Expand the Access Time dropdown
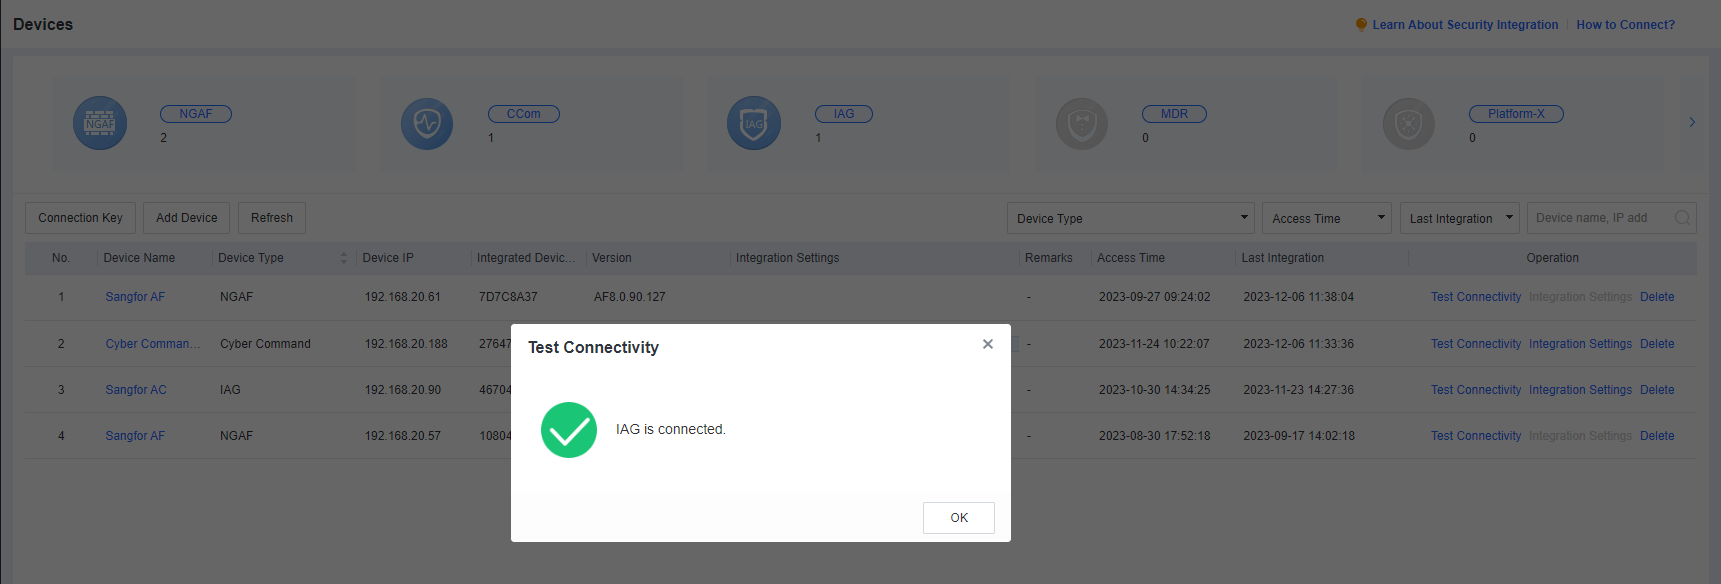Viewport: 1721px width, 584px height. pos(1326,218)
